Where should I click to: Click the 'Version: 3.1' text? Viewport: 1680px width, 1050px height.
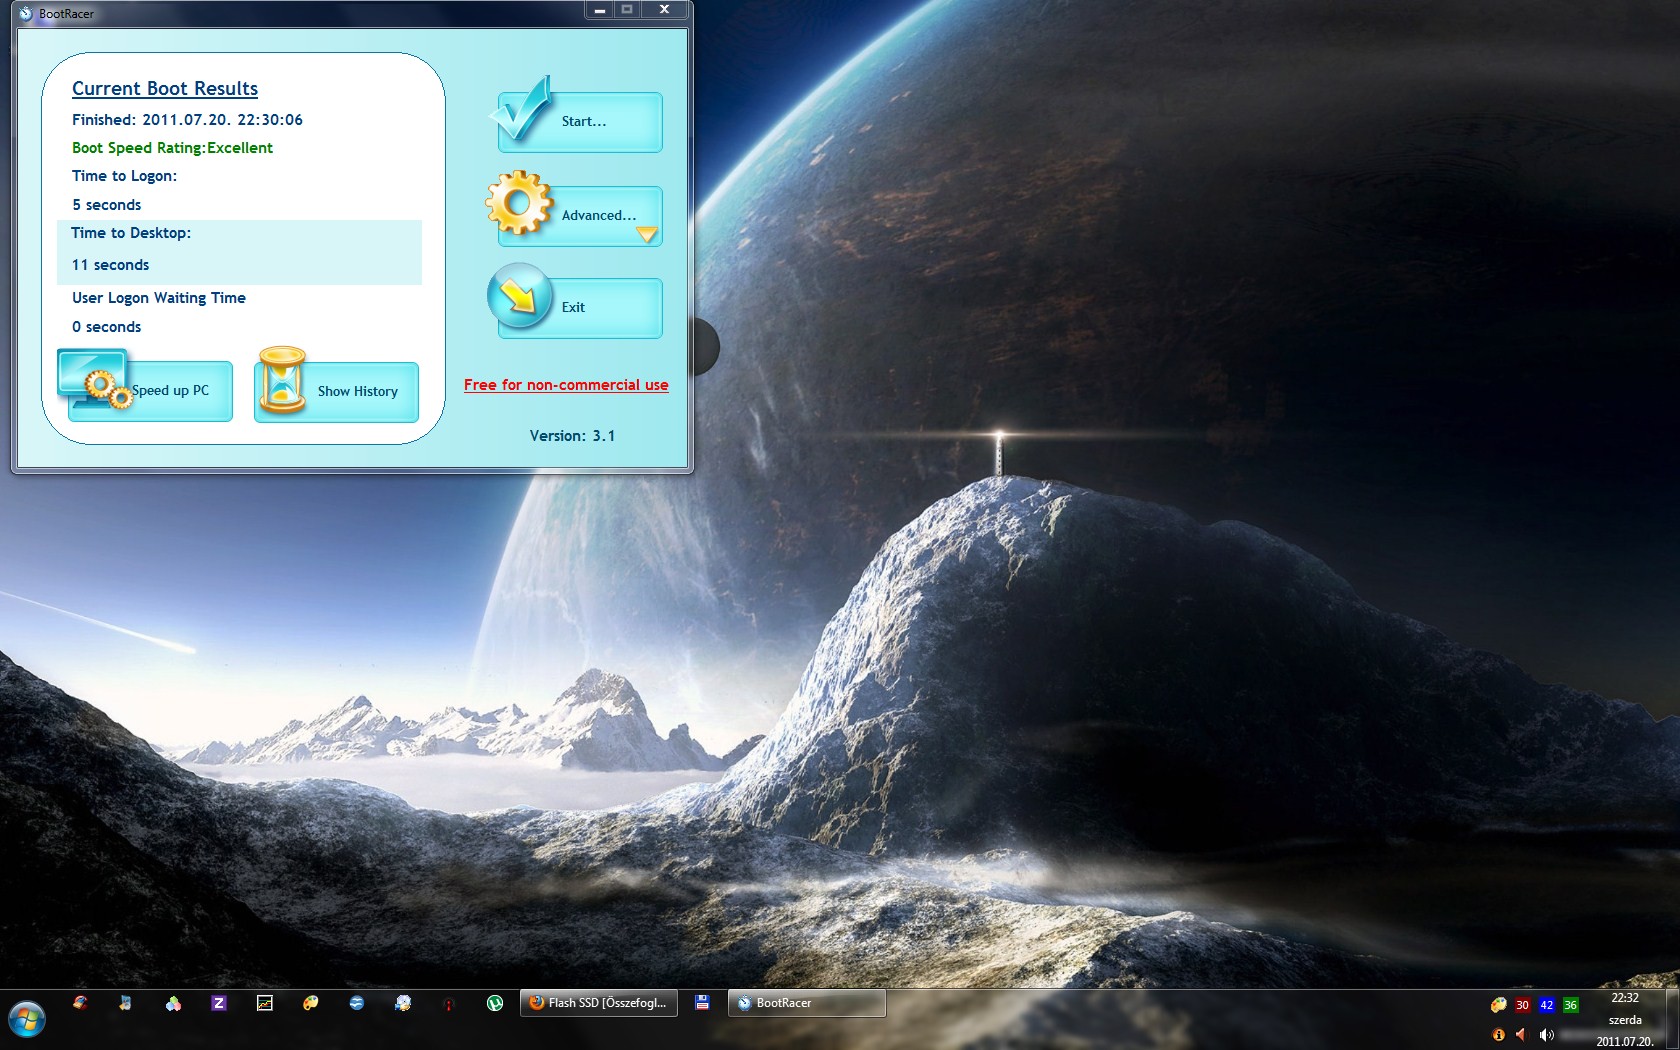pos(572,436)
